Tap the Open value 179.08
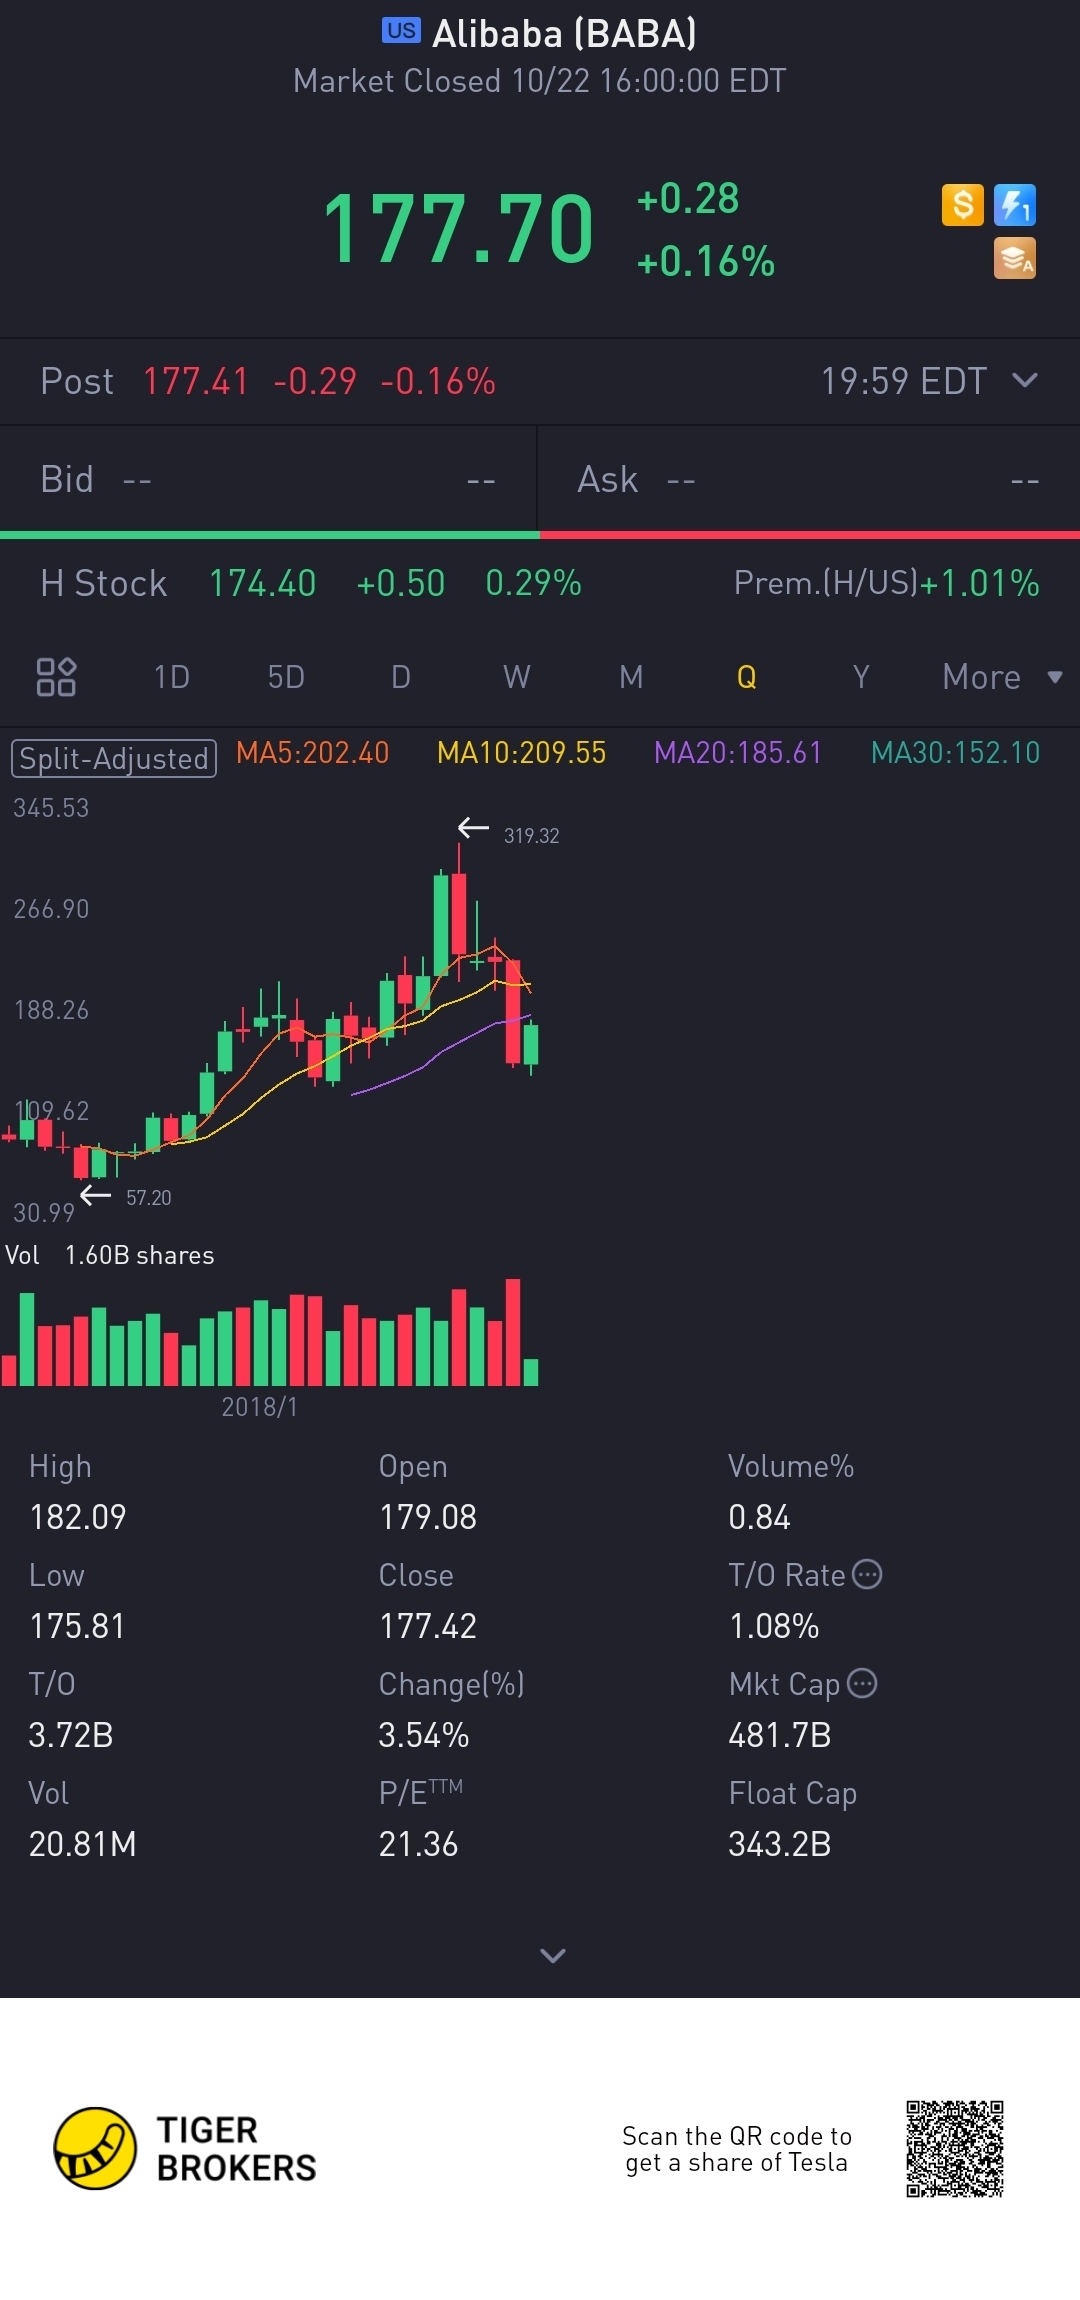The width and height of the screenshot is (1080, 2300). pos(428,1517)
